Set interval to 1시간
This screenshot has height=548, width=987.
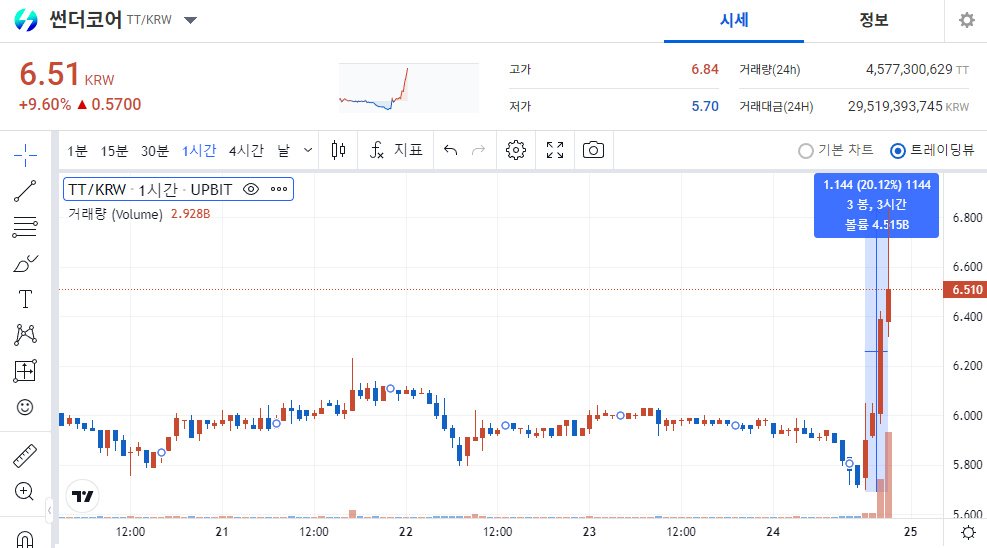pyautogui.click(x=199, y=151)
